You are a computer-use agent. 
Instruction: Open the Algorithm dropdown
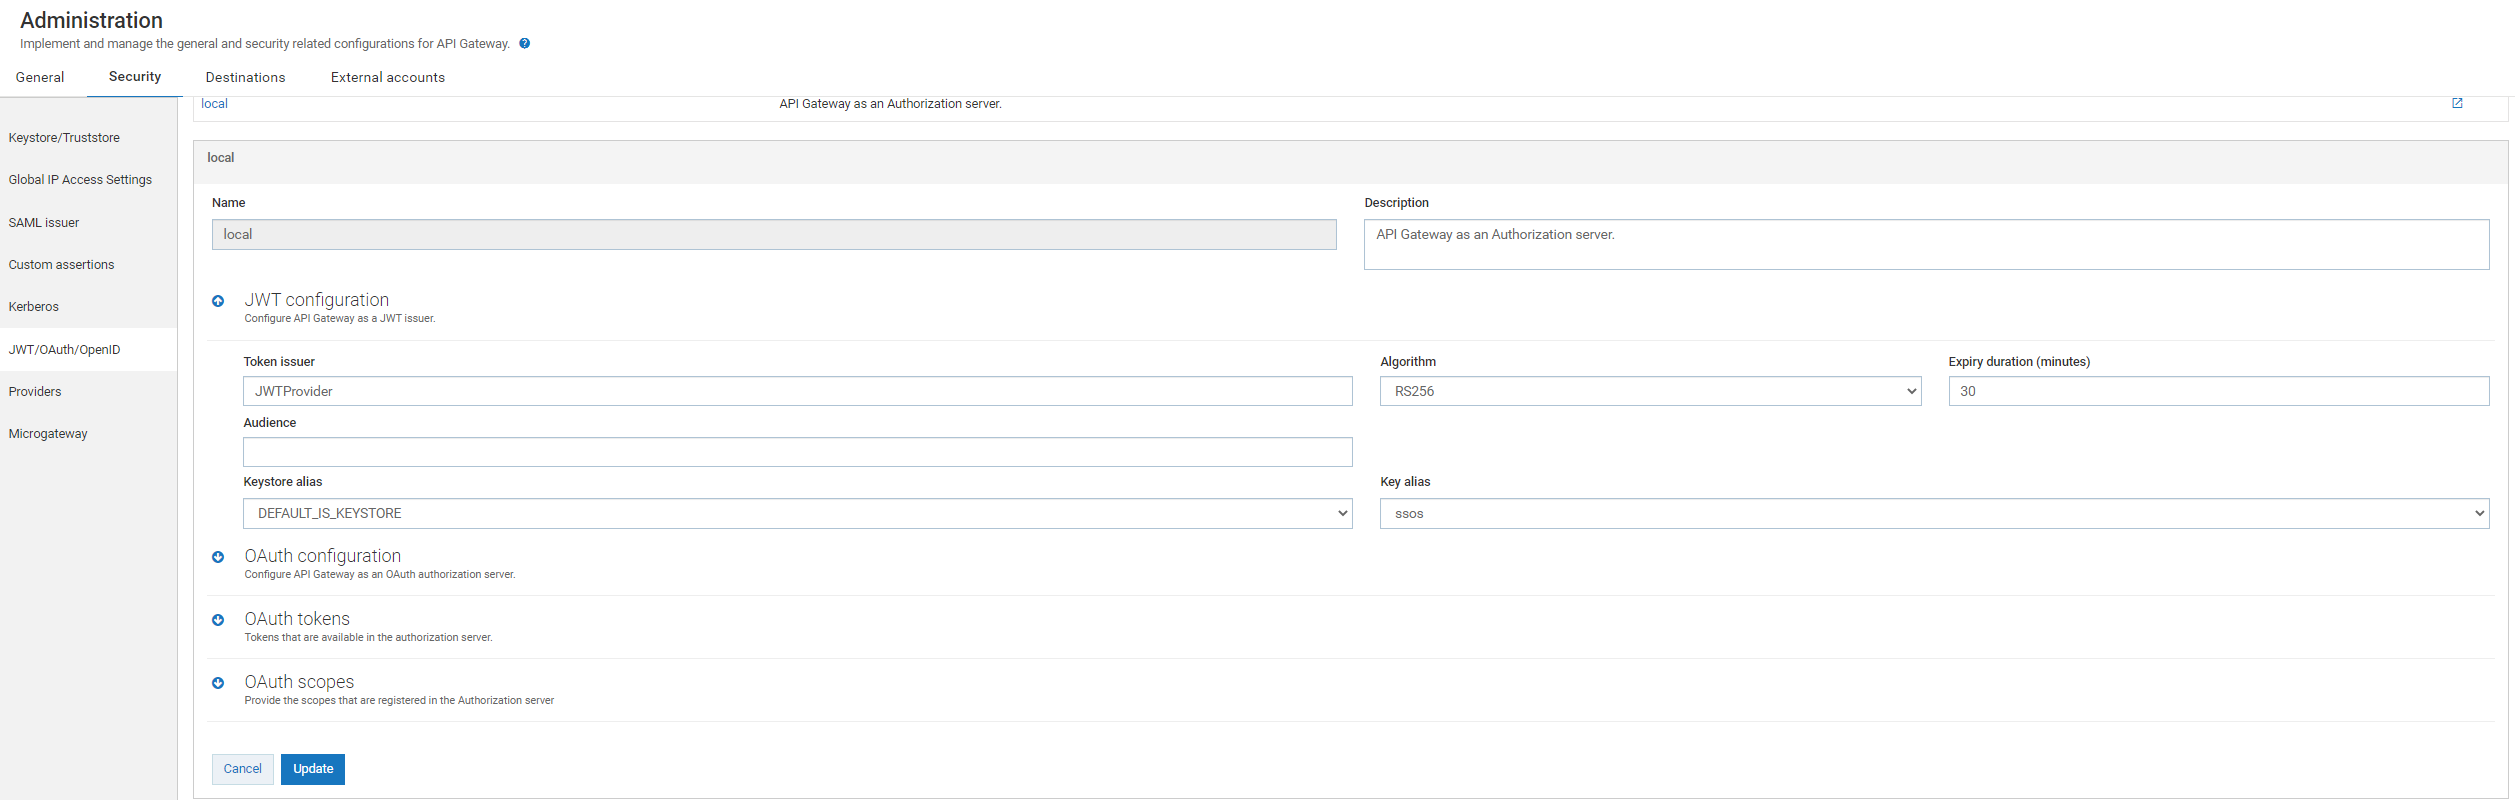click(1650, 391)
